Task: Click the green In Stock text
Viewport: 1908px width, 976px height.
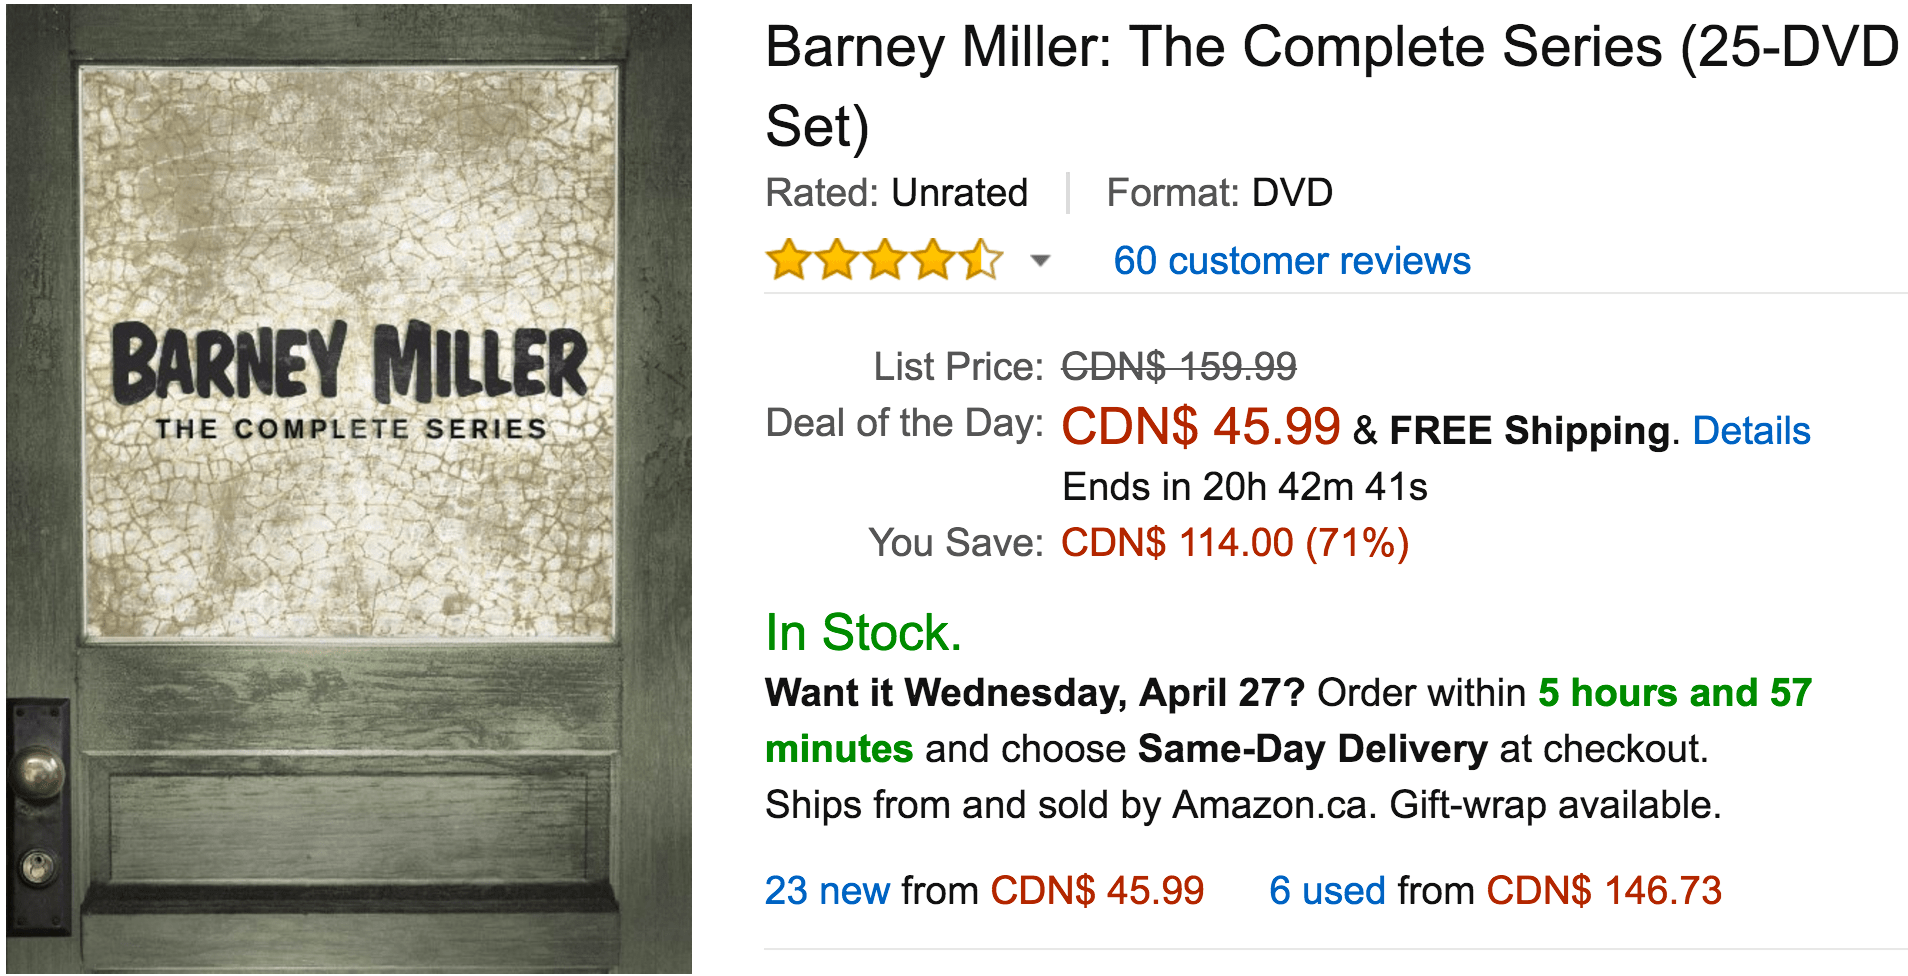Action: (863, 632)
